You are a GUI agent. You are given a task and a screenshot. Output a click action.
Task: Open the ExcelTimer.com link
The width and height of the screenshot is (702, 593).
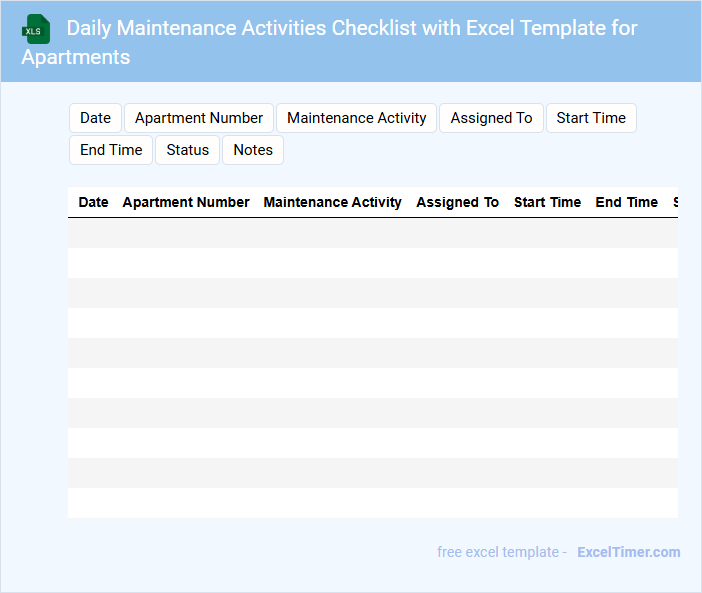[628, 552]
